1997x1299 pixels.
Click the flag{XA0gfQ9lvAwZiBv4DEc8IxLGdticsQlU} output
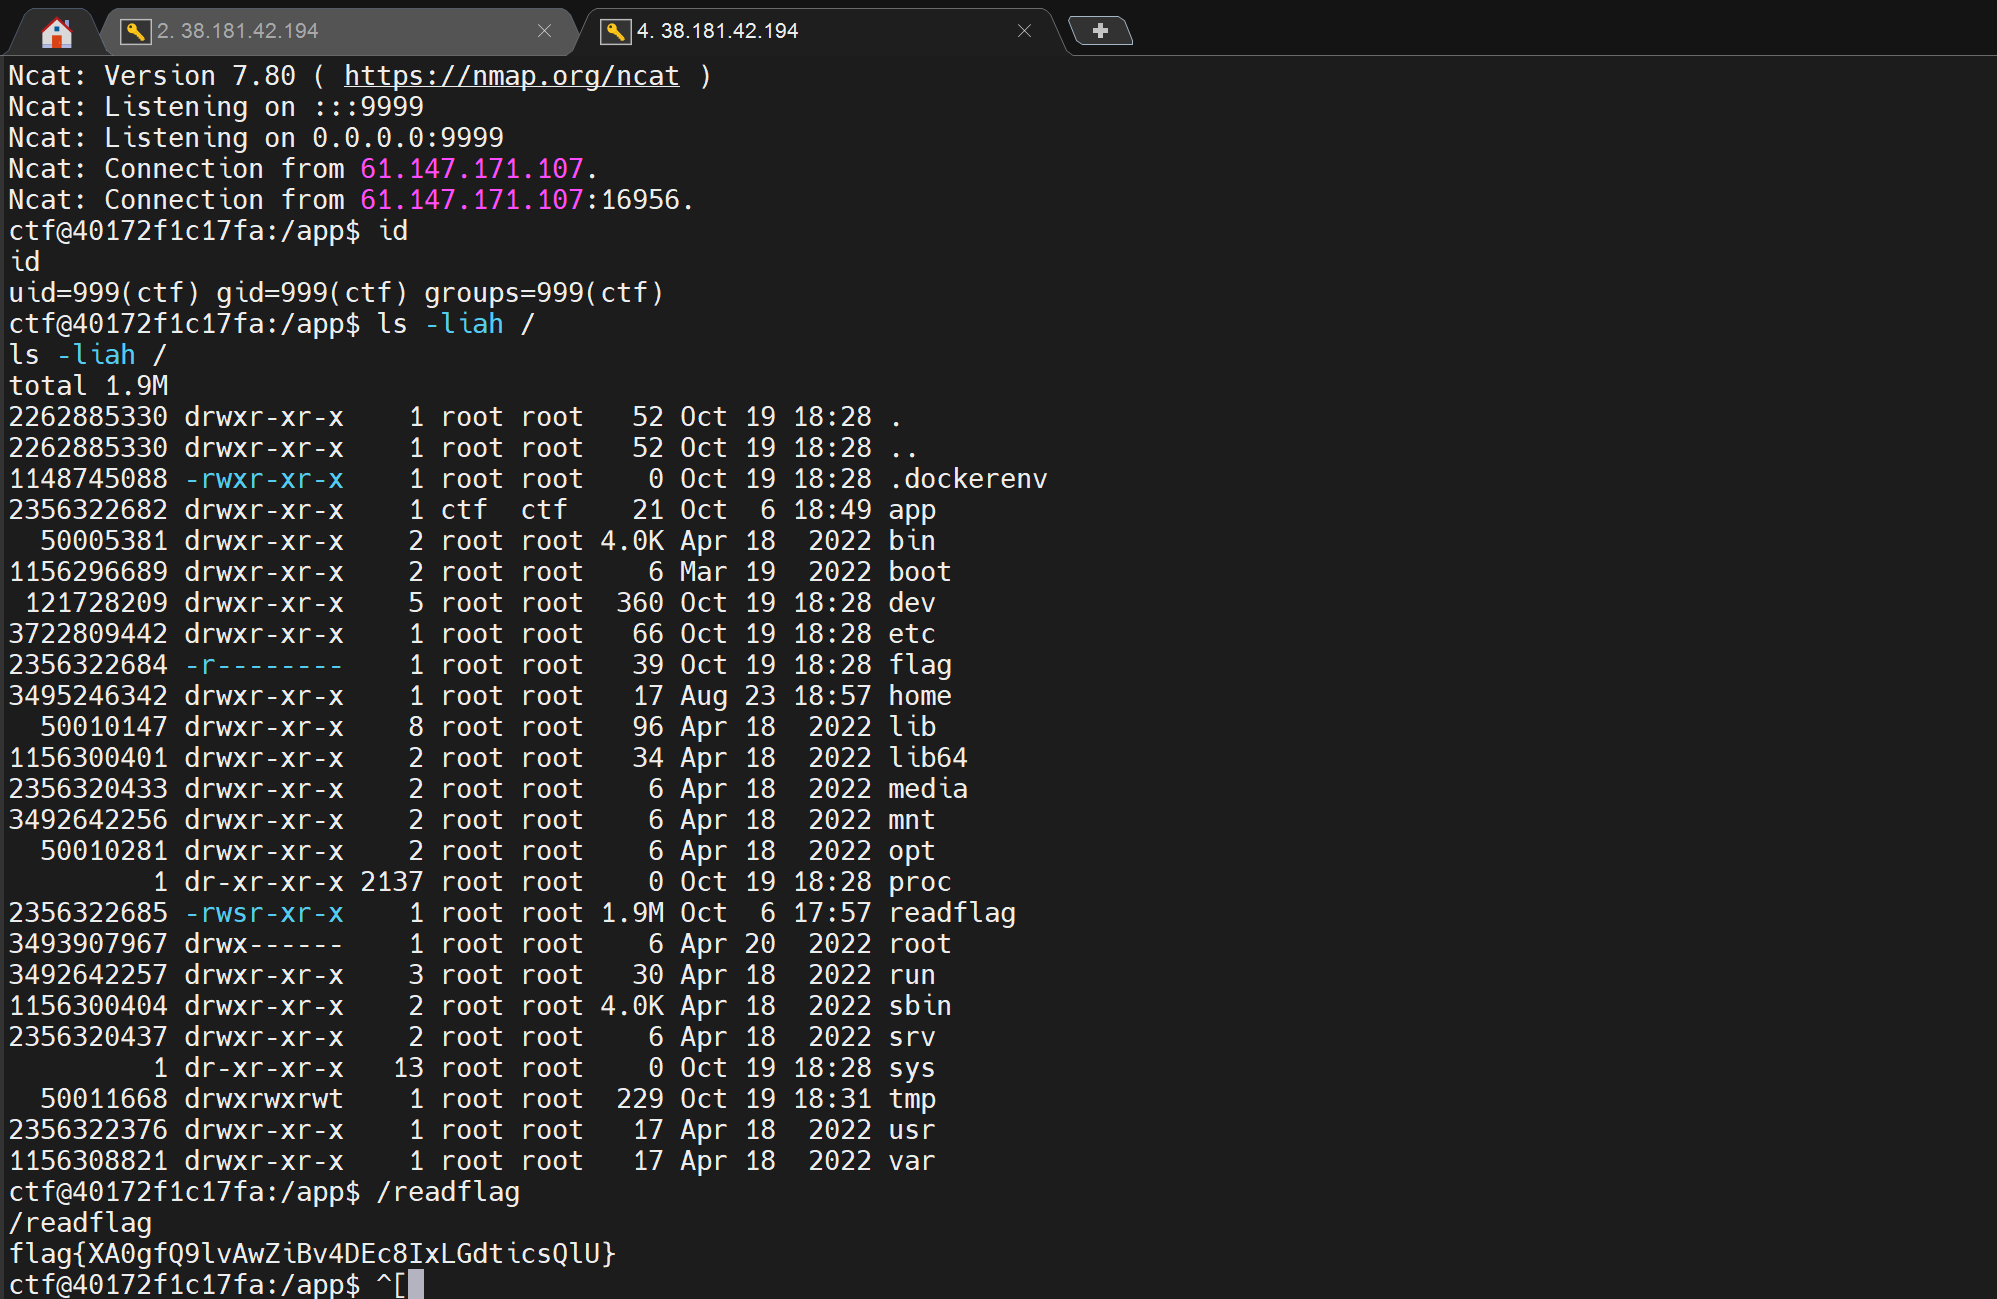pos(312,1253)
